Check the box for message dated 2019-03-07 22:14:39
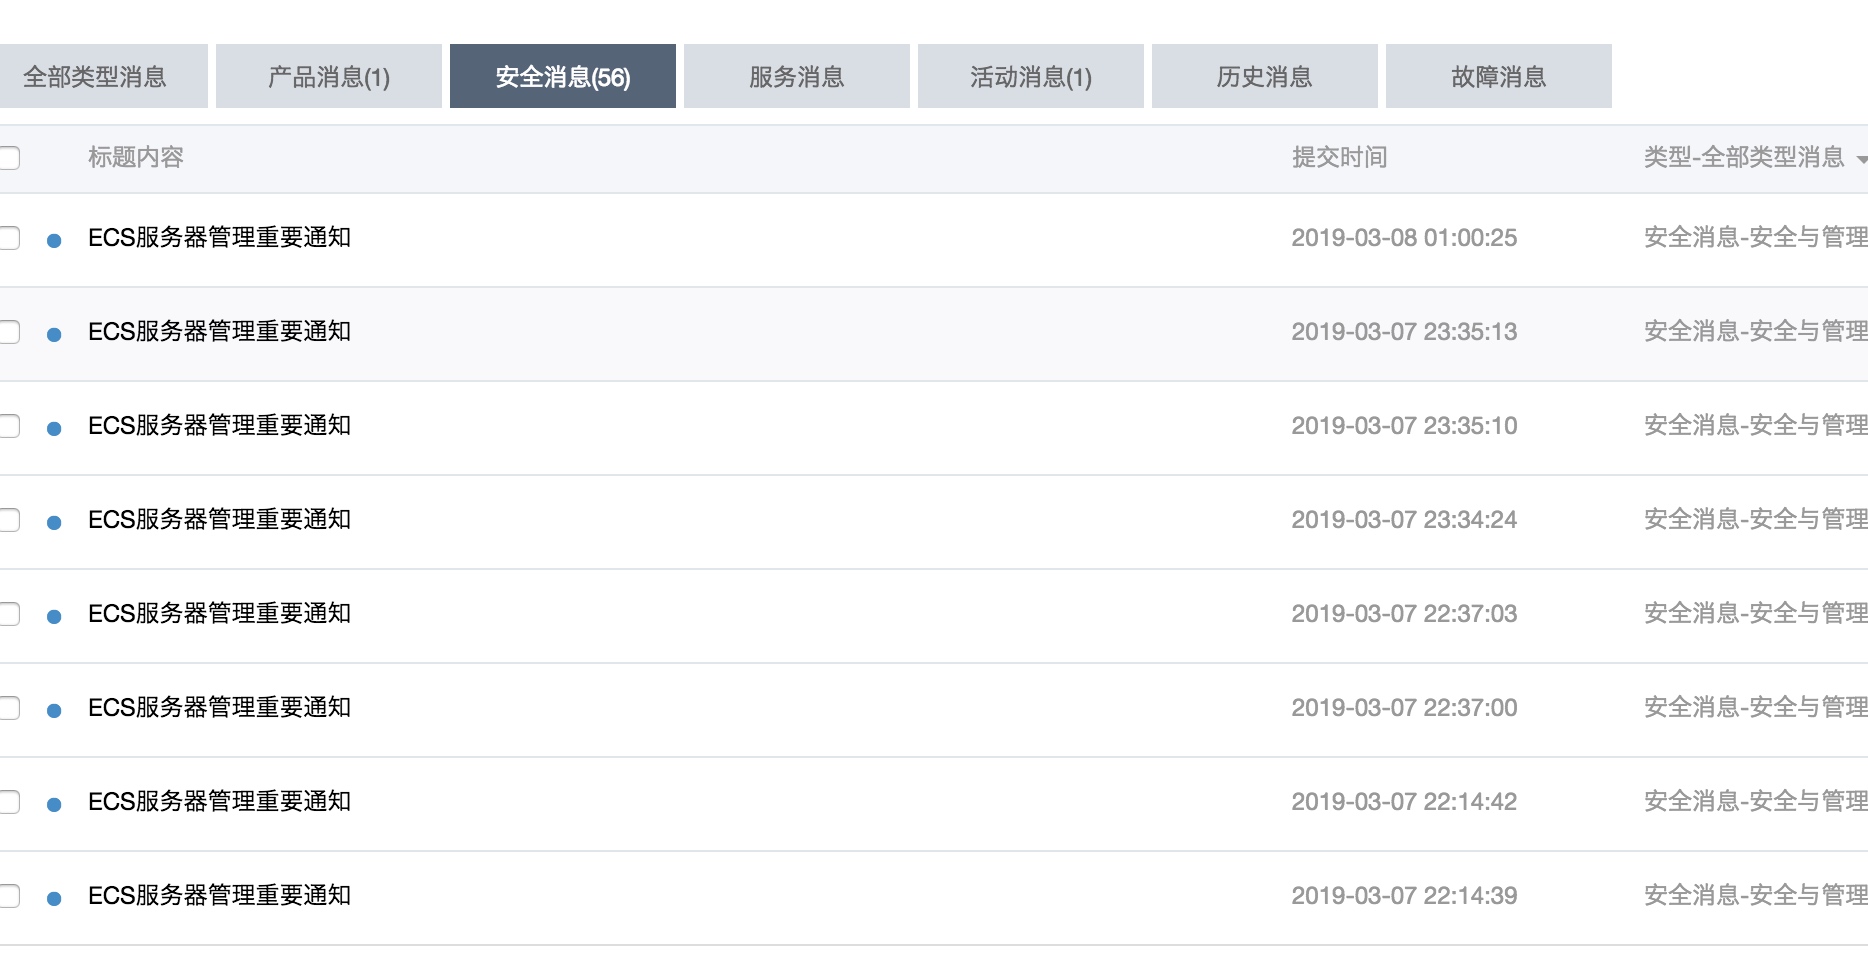This screenshot has width=1868, height=954. pos(9,896)
